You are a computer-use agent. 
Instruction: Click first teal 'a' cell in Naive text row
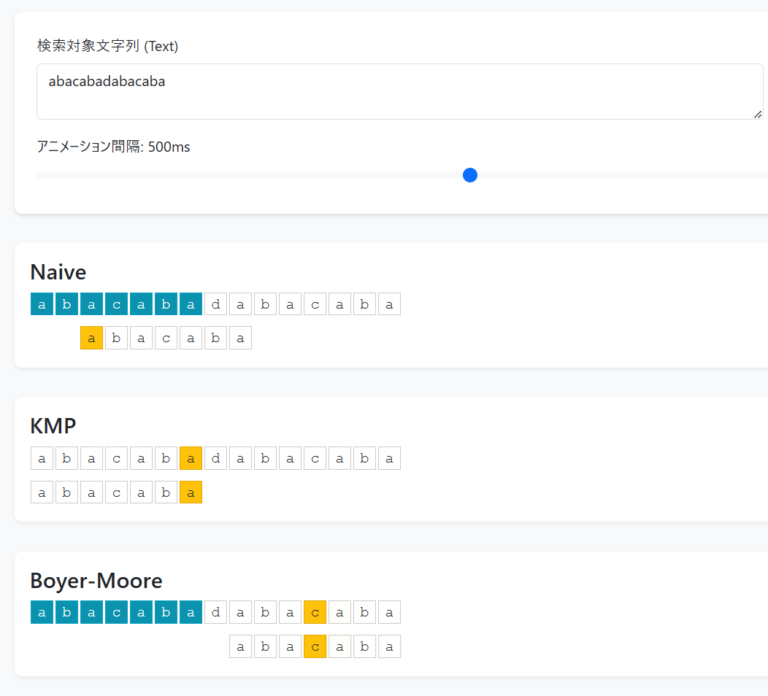pos(42,304)
